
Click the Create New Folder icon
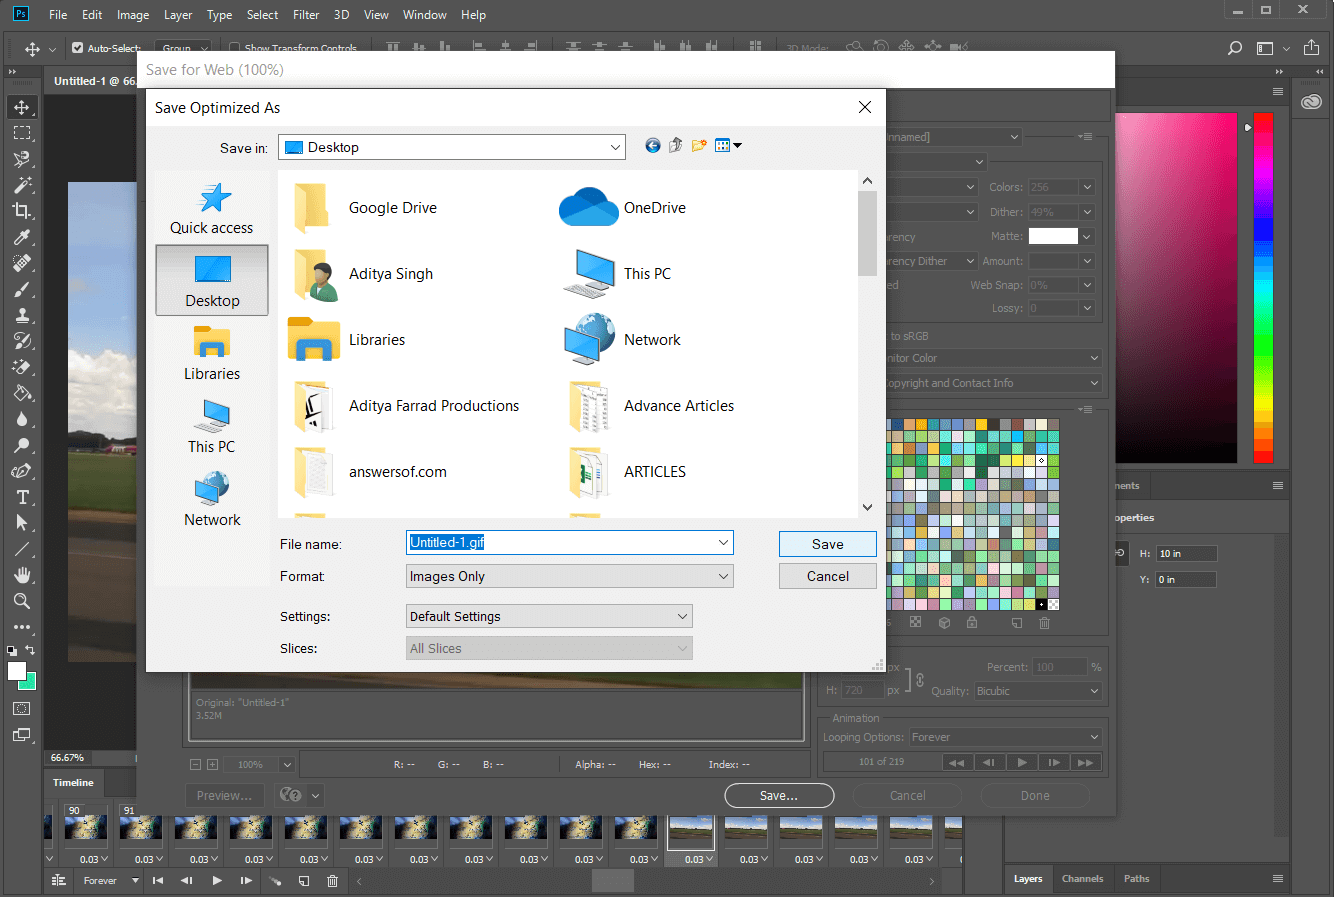[699, 146]
